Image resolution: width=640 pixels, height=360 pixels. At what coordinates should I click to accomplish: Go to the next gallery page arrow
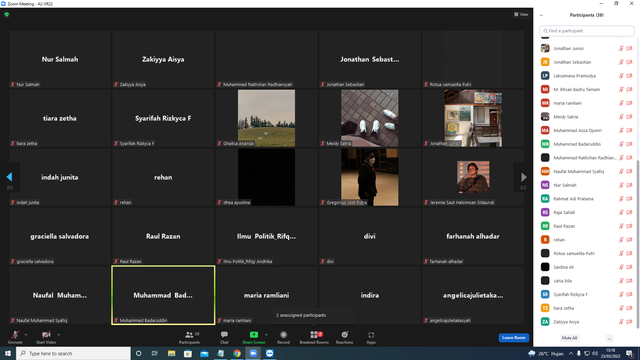pyautogui.click(x=524, y=177)
